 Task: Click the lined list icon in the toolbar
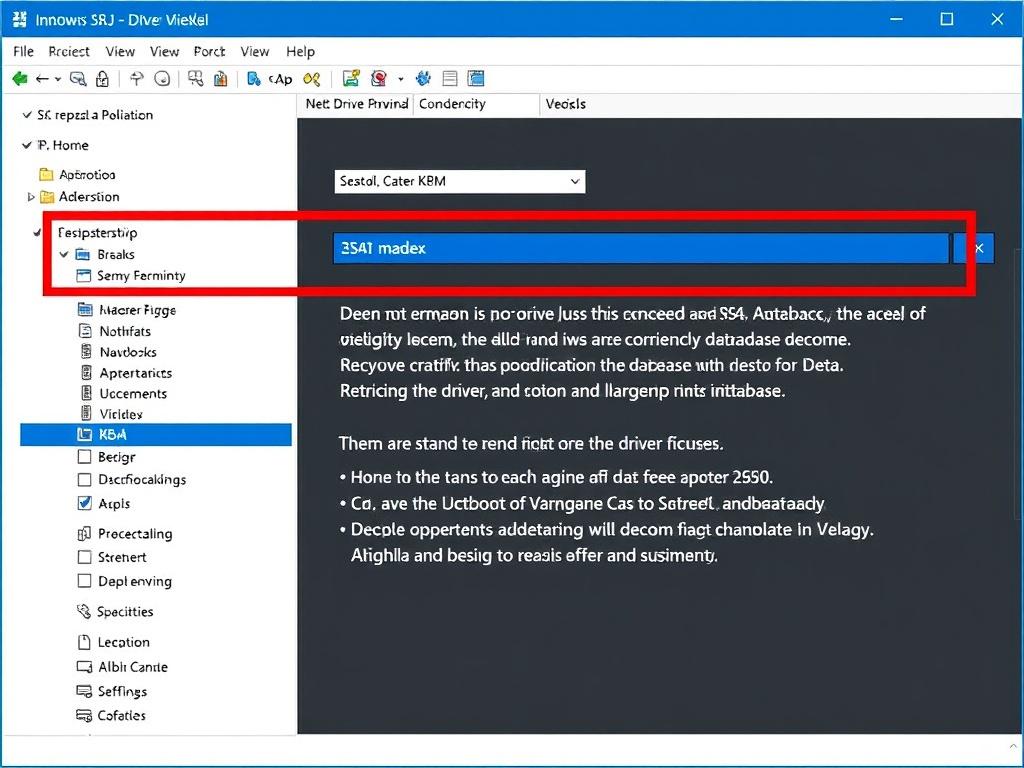coord(450,79)
